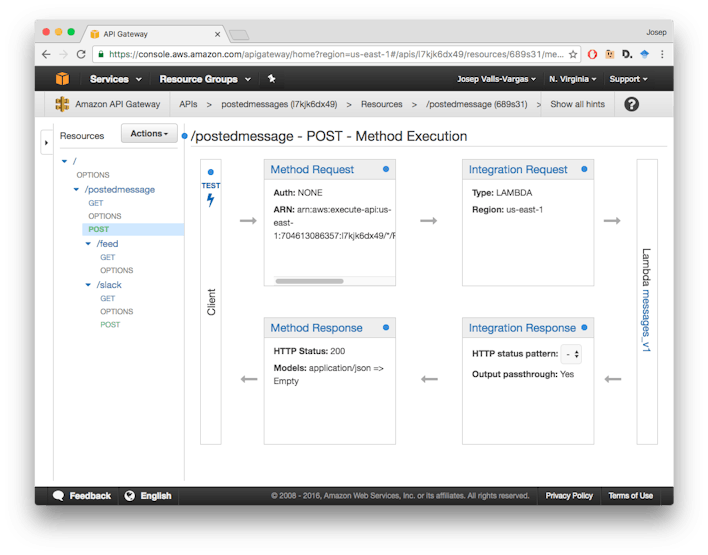Click the robot extension icon in toolbar
This screenshot has height=555, width=708.
click(x=610, y=54)
